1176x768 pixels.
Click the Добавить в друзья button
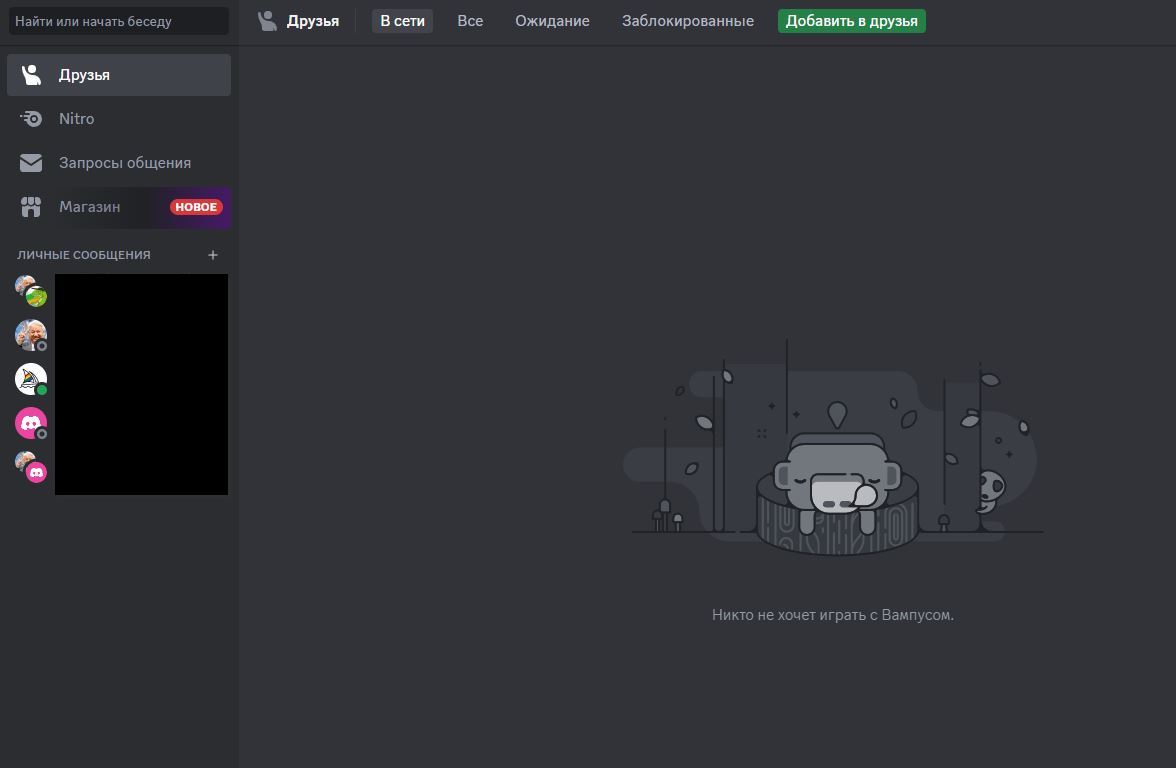coord(851,20)
